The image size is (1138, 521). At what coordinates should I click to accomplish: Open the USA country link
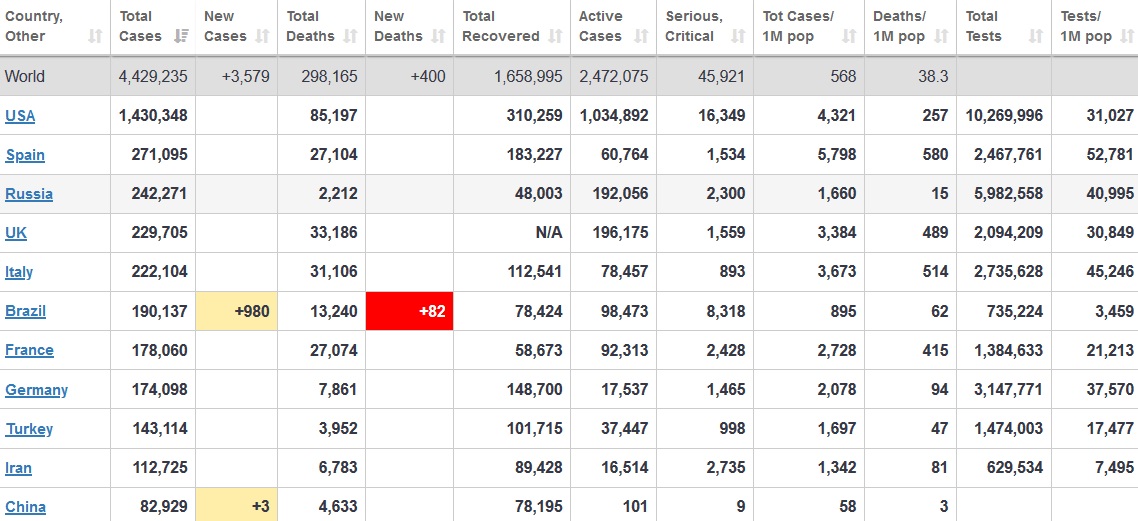tap(20, 115)
